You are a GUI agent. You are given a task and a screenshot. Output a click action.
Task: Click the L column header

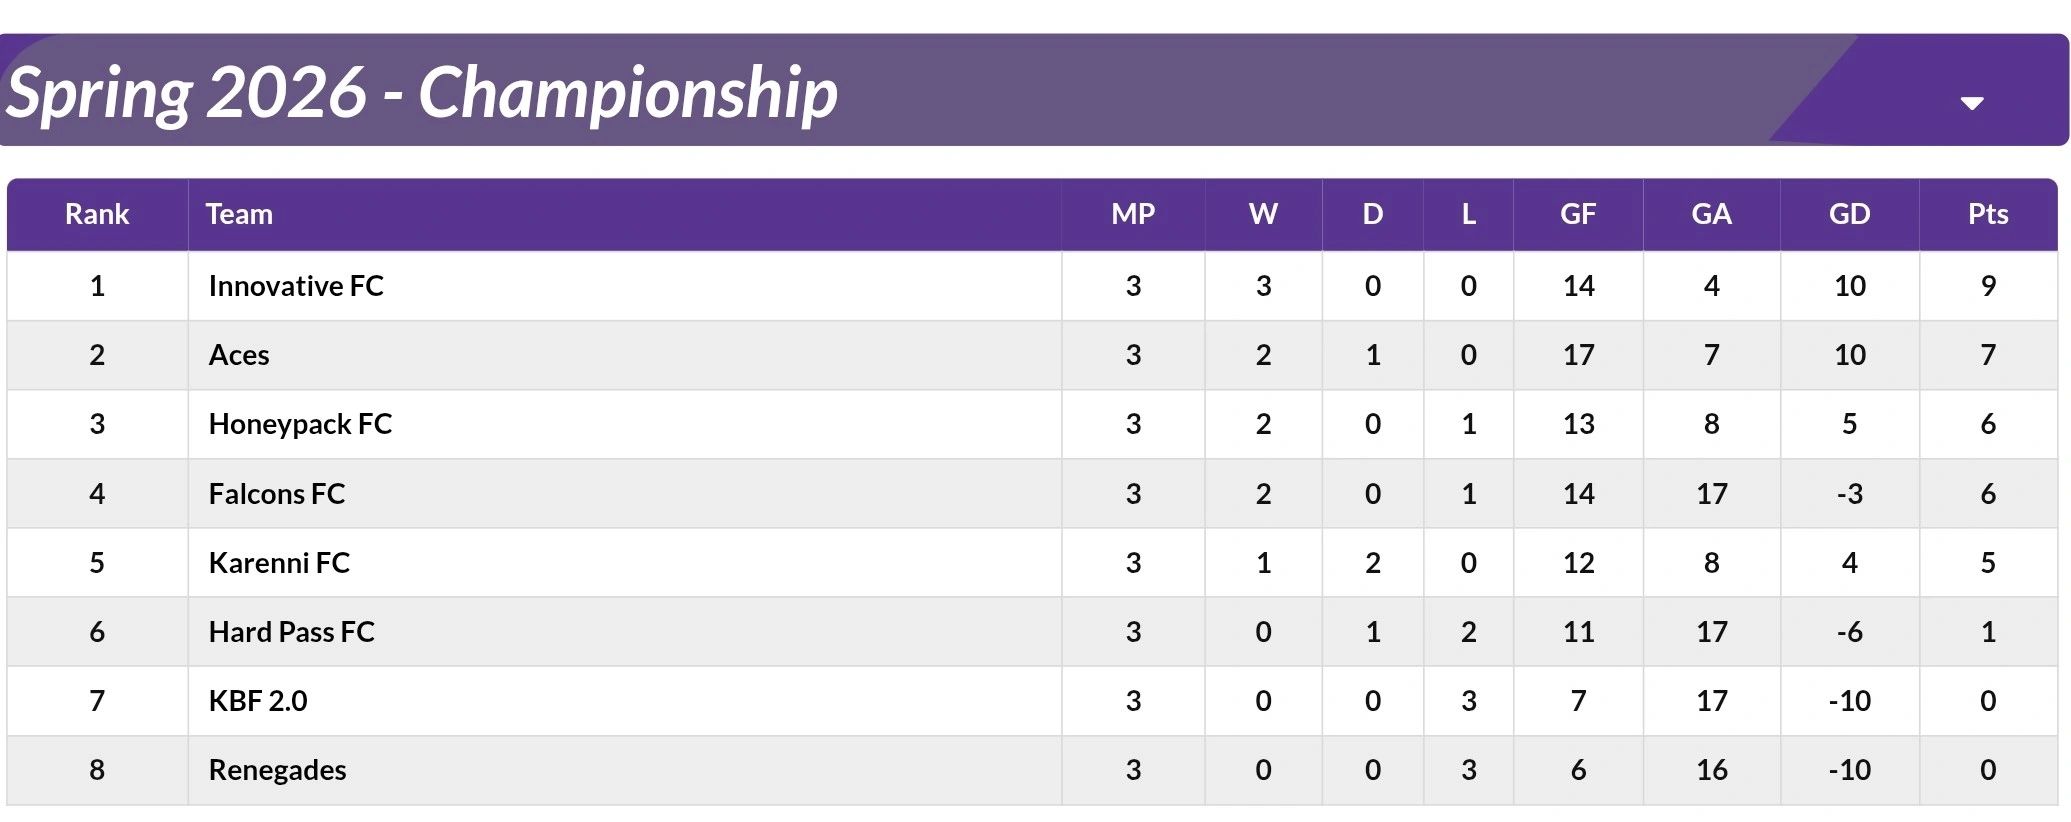click(x=1468, y=214)
